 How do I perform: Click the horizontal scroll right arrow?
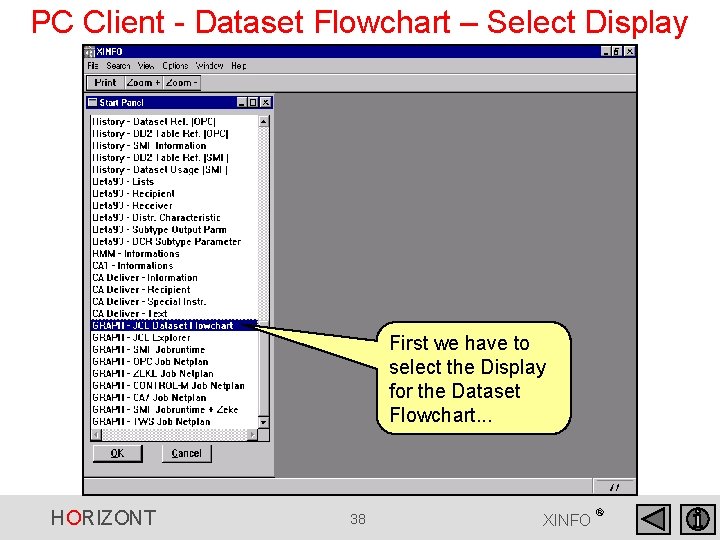[x=253, y=434]
